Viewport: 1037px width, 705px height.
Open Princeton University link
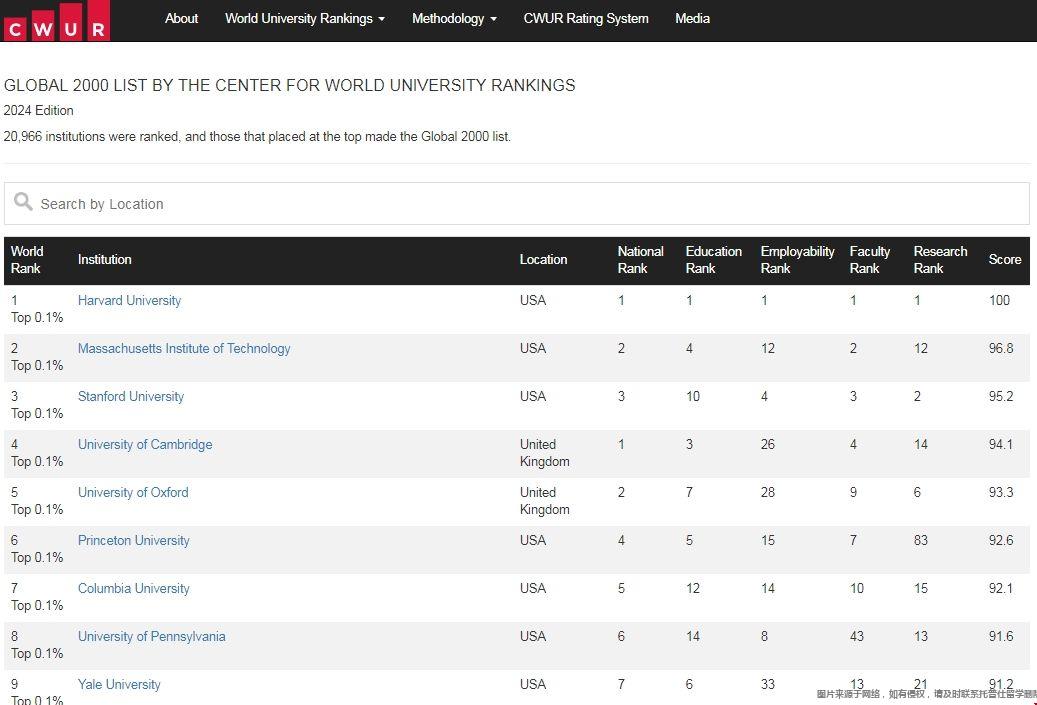[134, 540]
